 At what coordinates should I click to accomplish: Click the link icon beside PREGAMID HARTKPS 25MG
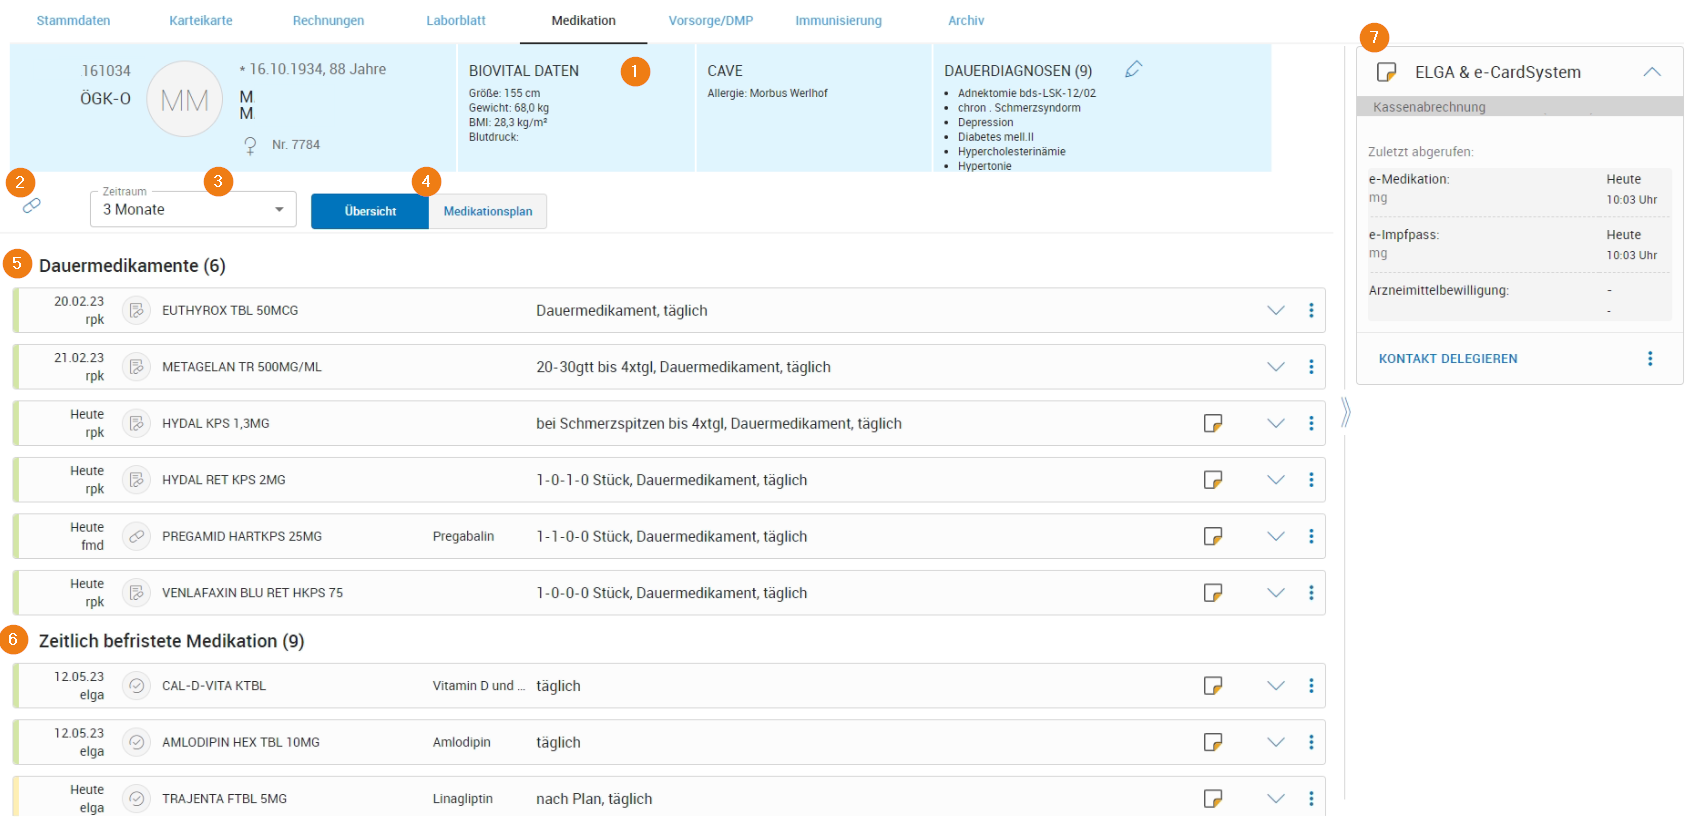(x=136, y=536)
